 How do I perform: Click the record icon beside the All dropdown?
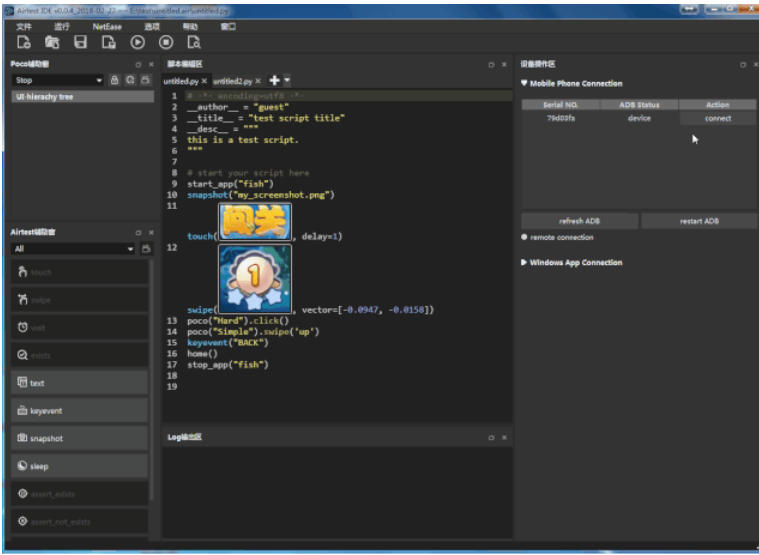pyautogui.click(x=146, y=249)
